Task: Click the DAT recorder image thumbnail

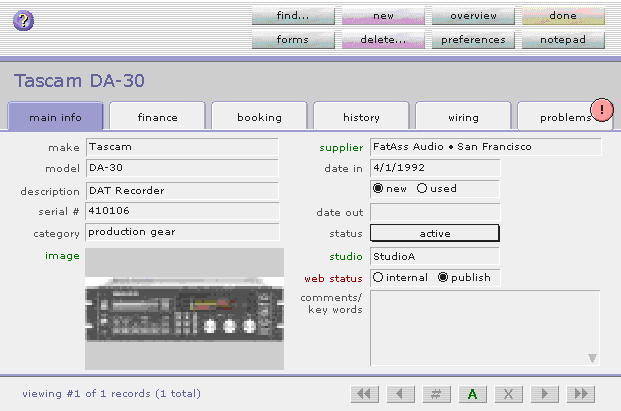Action: [x=185, y=309]
